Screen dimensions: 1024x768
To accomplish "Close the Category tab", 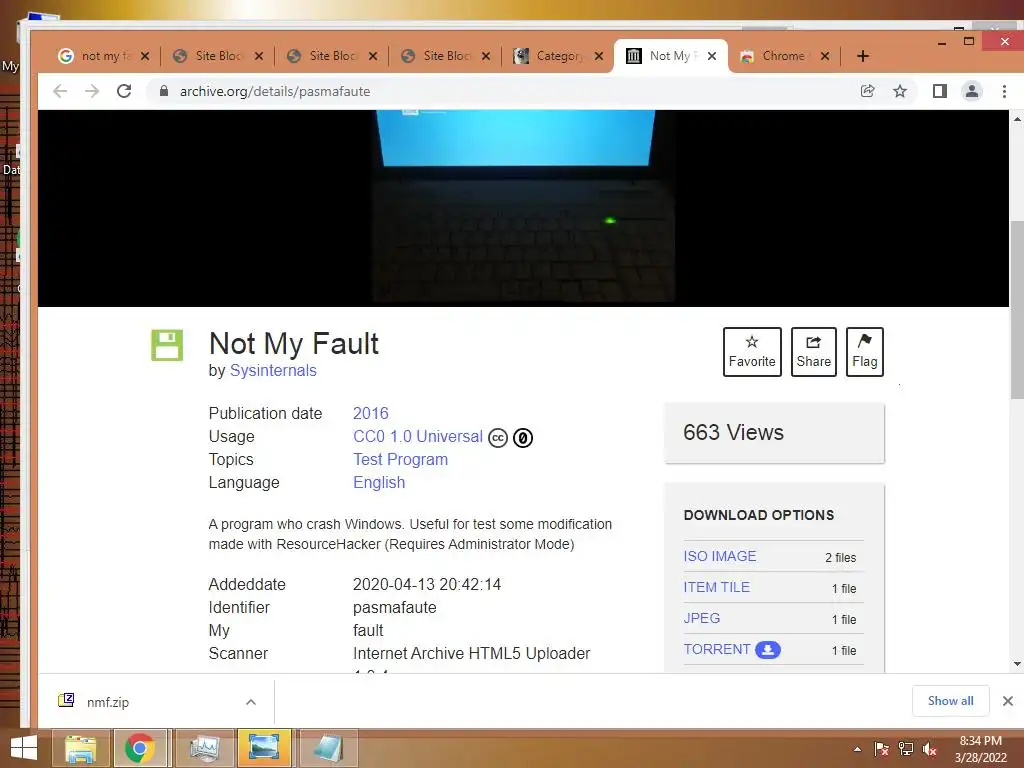I will coord(599,56).
